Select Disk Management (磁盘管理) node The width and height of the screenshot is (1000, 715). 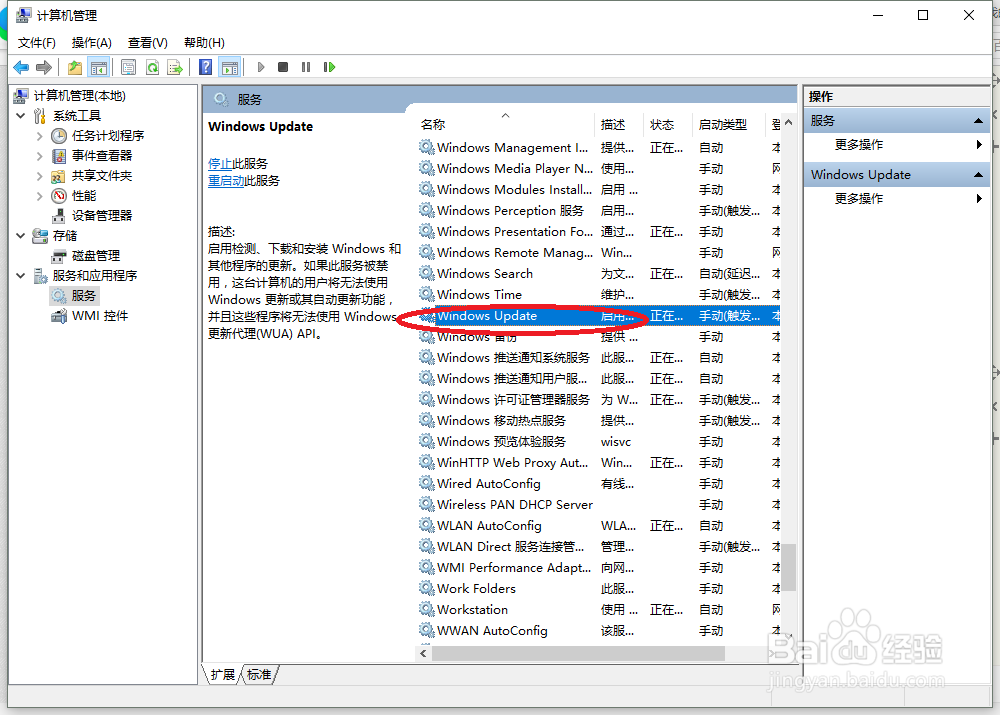[96, 256]
